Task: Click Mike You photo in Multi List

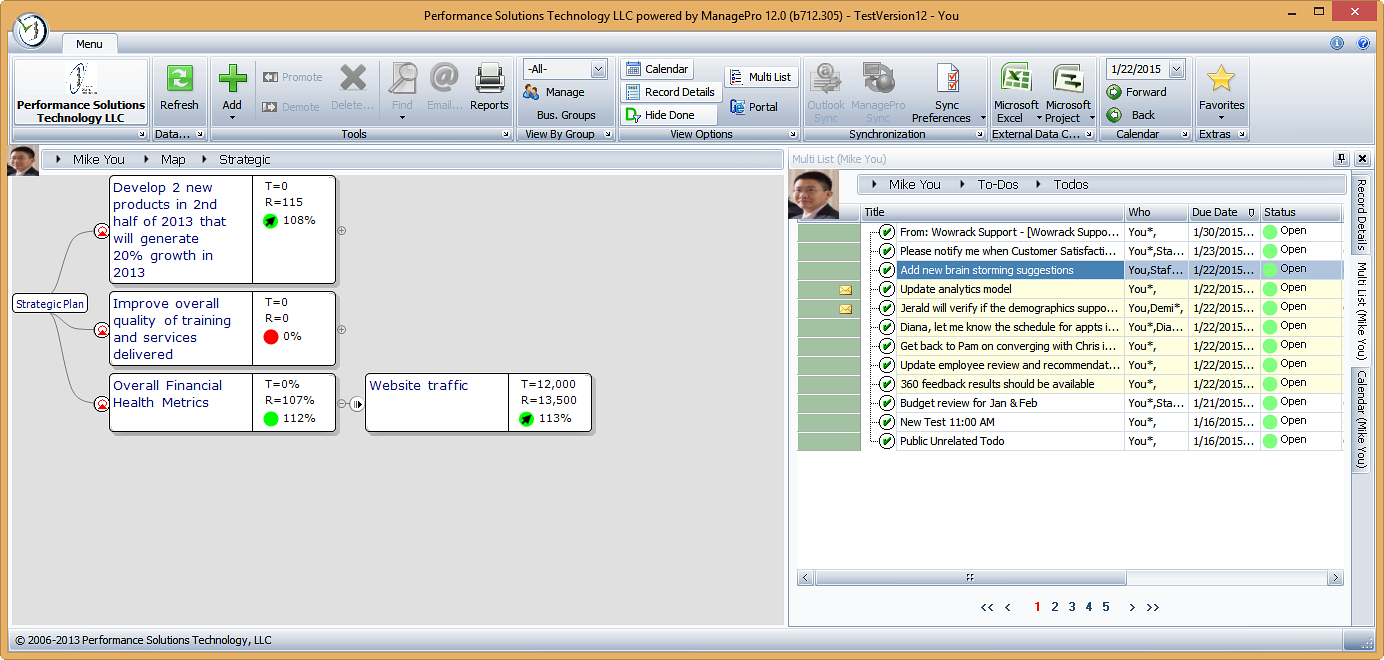Action: [x=813, y=193]
